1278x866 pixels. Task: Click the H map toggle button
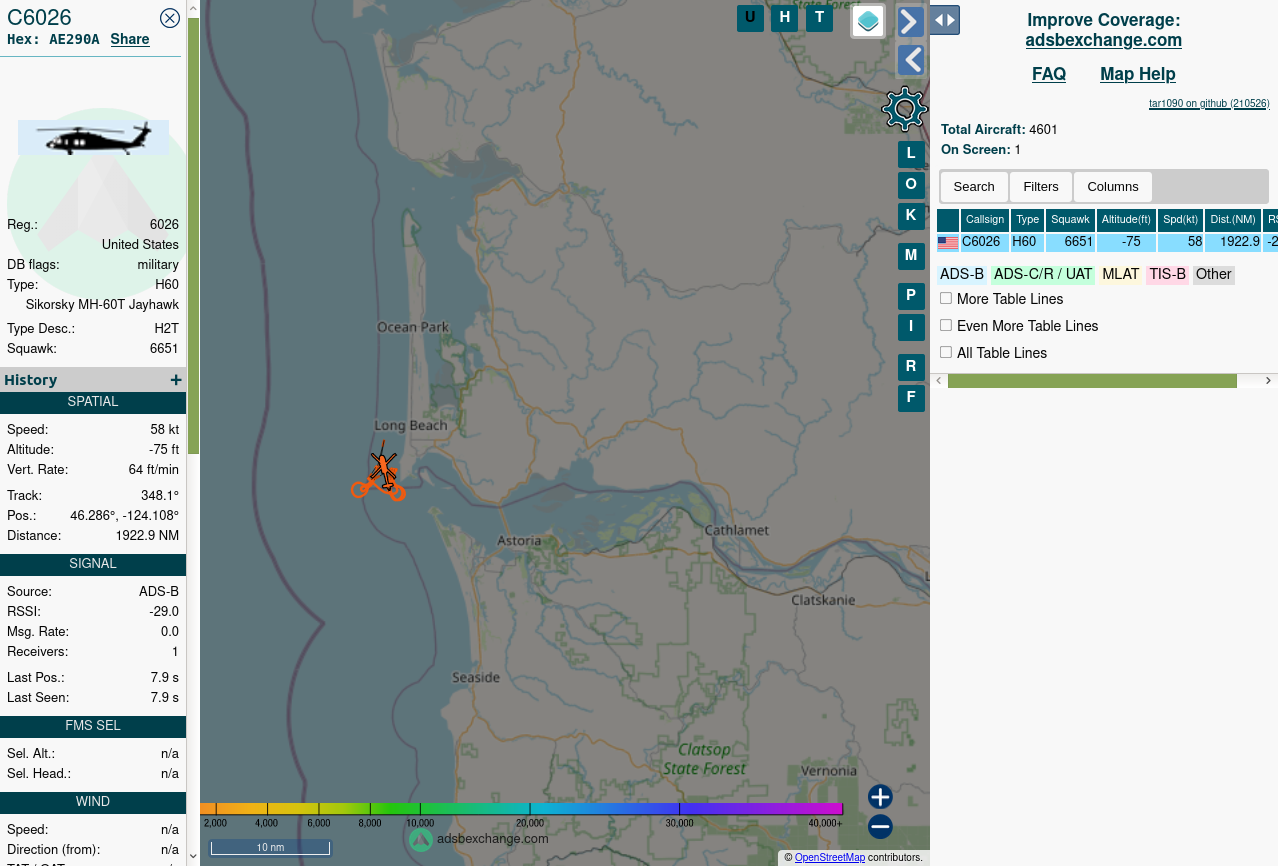pos(785,18)
